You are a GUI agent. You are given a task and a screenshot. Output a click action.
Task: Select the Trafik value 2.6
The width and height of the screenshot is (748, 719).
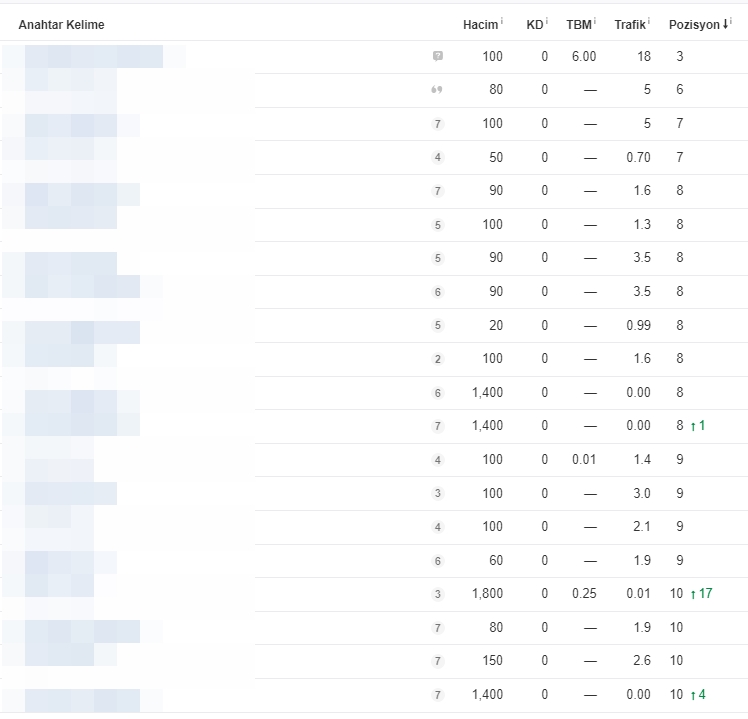click(642, 661)
